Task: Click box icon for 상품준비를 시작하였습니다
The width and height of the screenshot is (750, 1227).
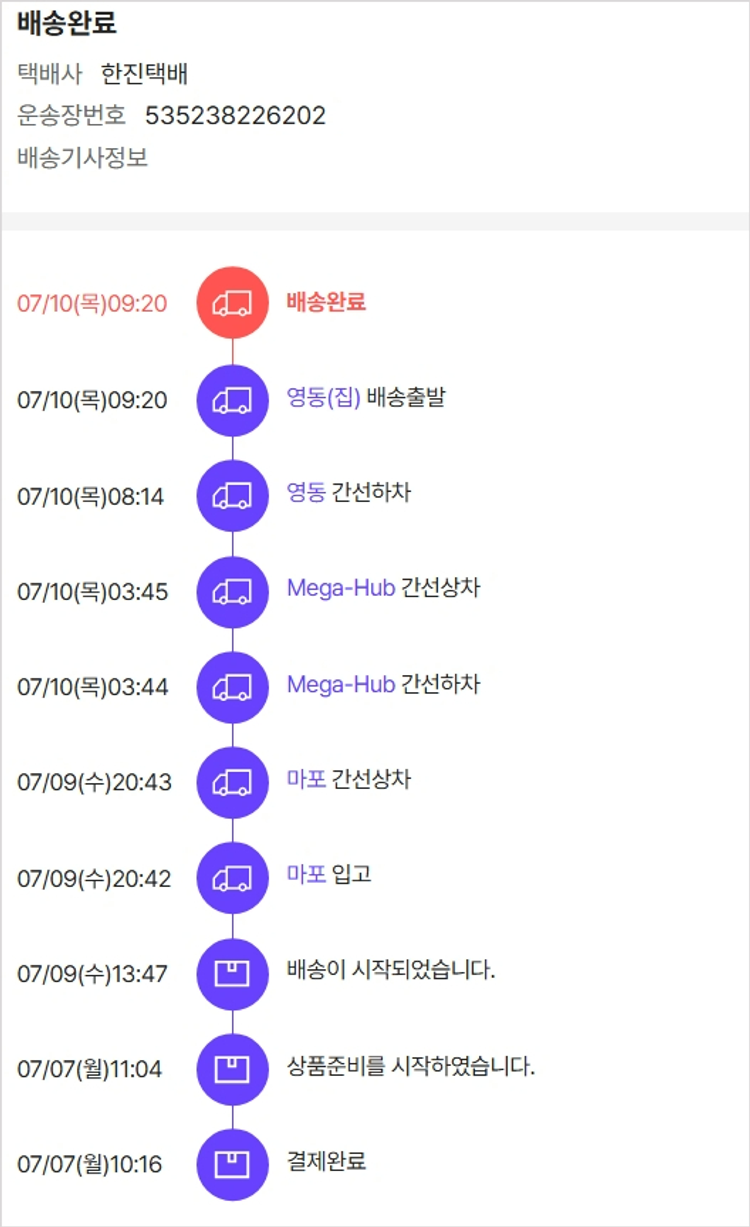Action: pos(233,1069)
